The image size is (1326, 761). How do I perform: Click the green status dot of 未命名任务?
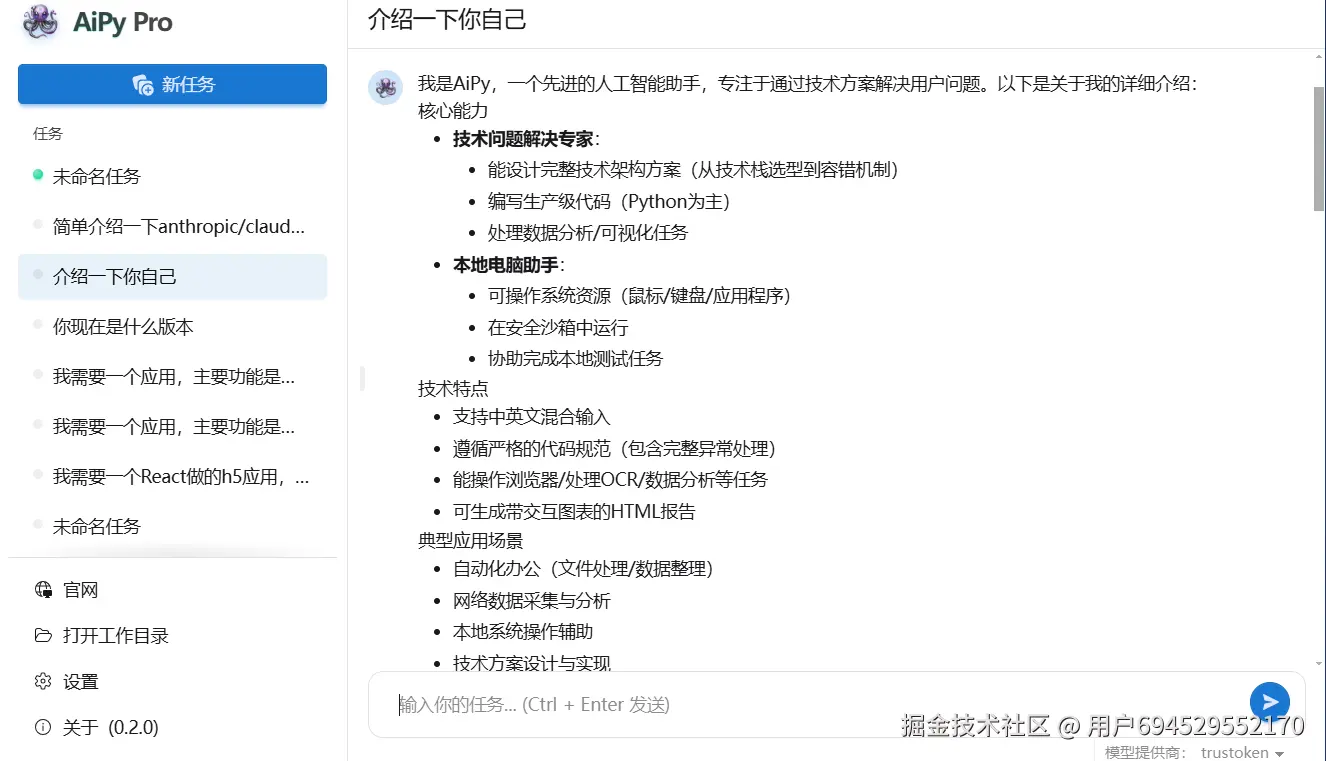click(x=38, y=175)
